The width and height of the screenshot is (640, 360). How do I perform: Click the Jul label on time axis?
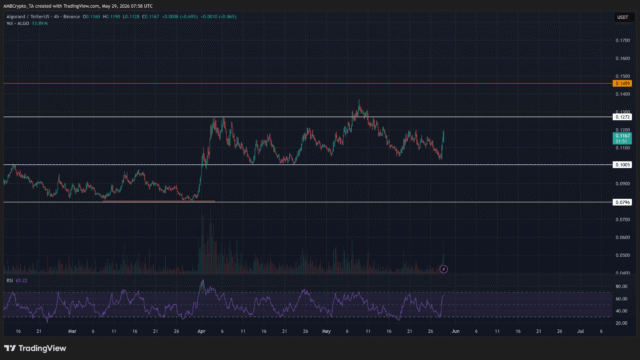click(x=580, y=331)
